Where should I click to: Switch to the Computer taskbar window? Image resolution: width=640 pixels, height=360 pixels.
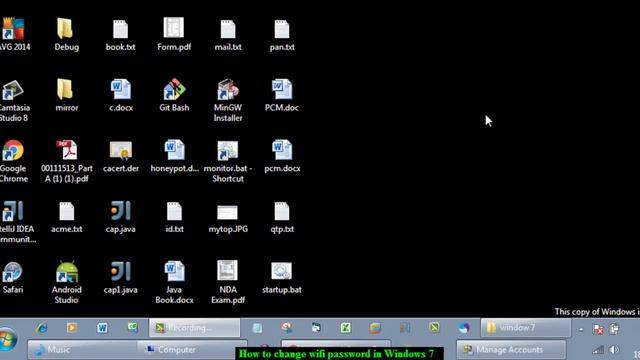pos(191,350)
